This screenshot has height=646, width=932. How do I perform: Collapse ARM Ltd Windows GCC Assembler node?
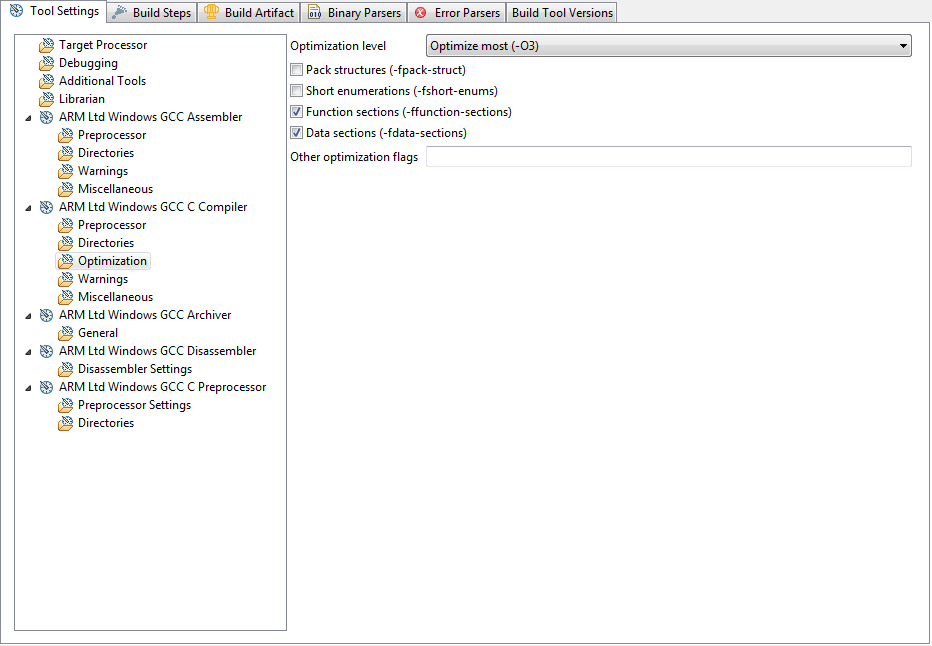(28, 118)
